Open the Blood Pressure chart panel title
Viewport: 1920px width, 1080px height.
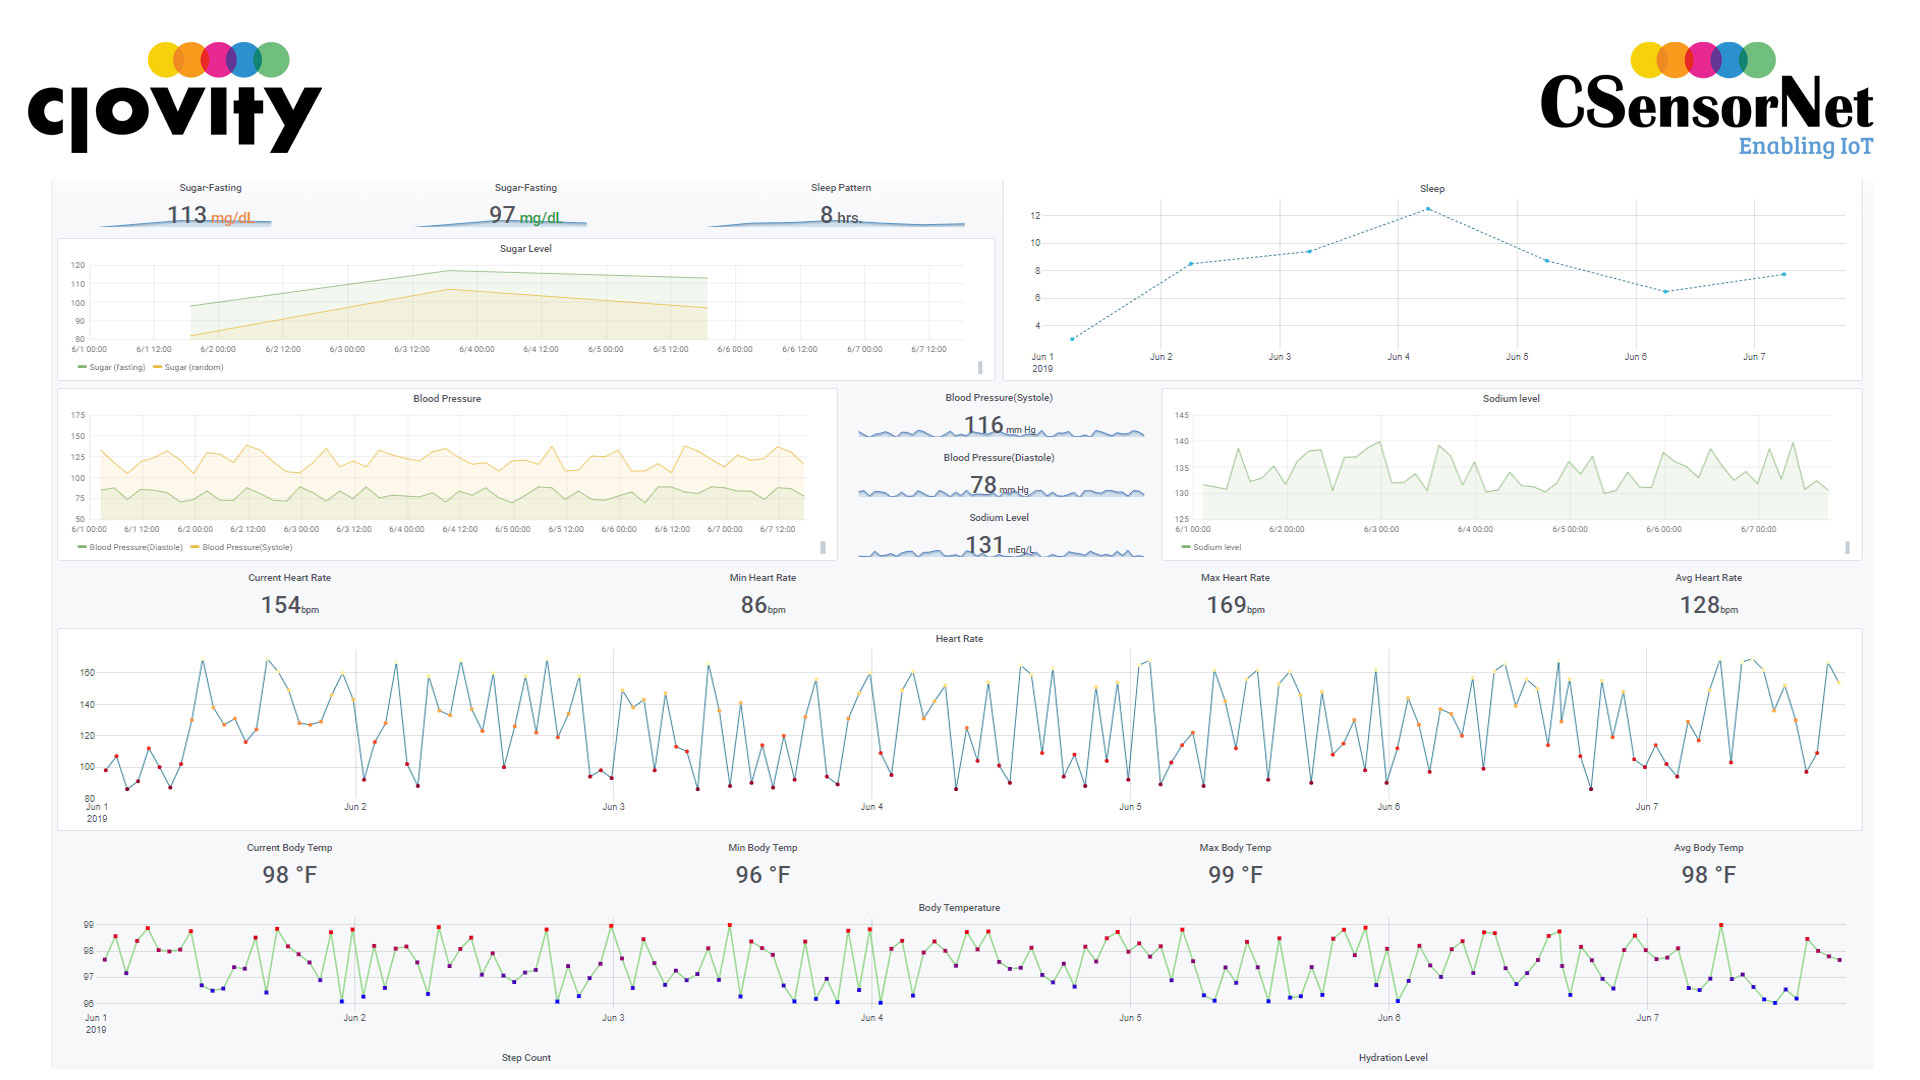point(447,399)
